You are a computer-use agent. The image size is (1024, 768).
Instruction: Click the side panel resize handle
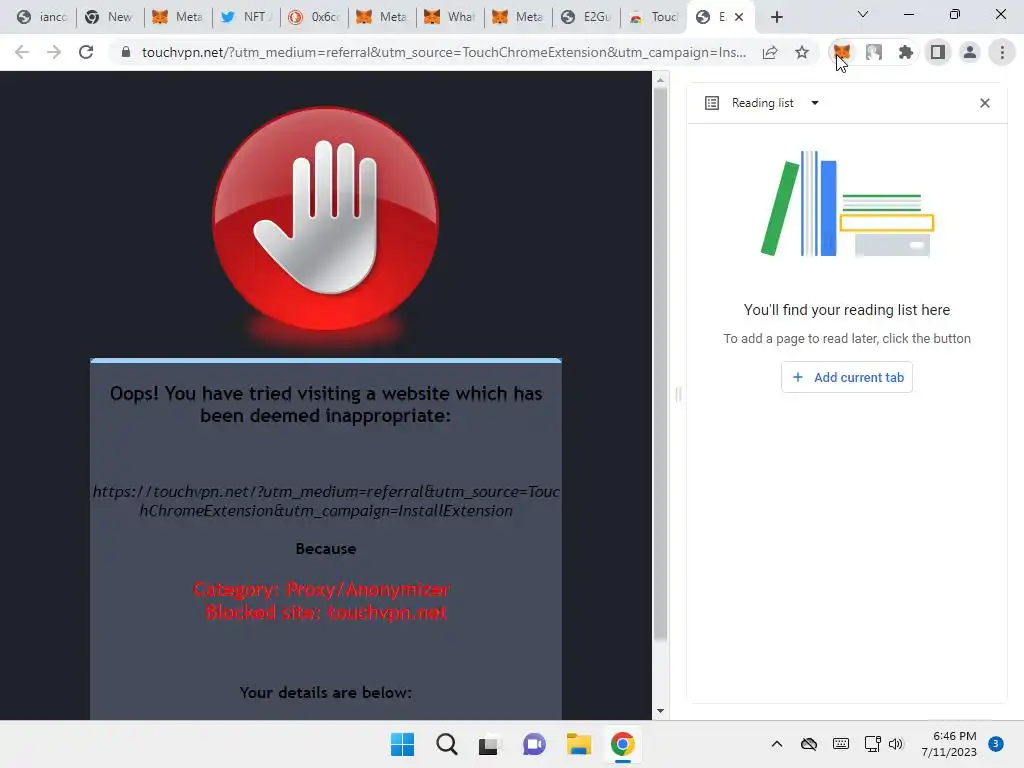click(x=678, y=394)
